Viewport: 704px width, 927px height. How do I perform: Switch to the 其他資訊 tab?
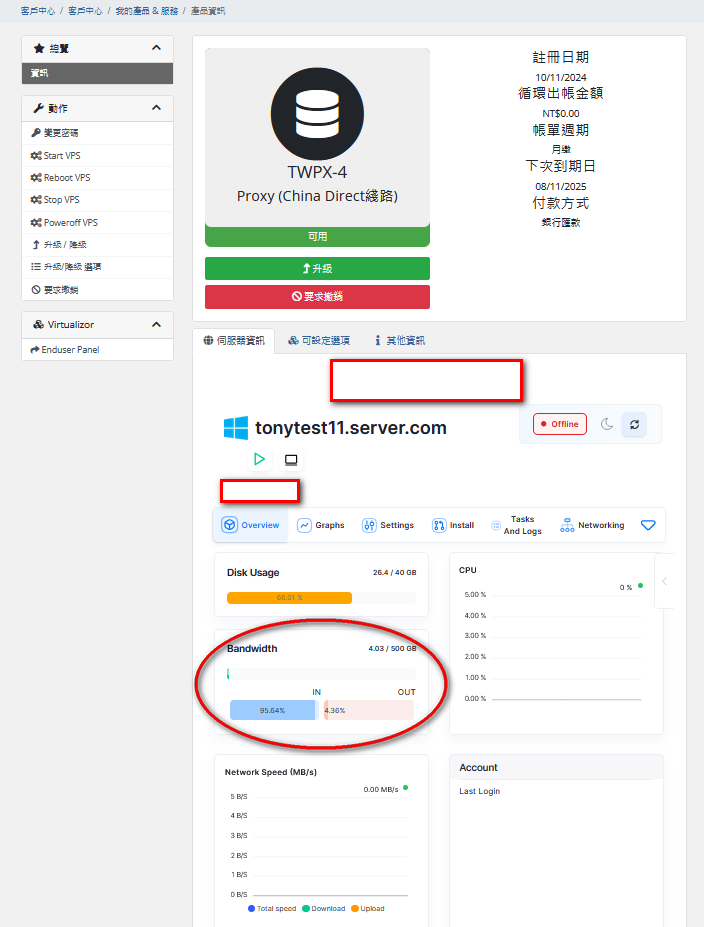pyautogui.click(x=399, y=340)
